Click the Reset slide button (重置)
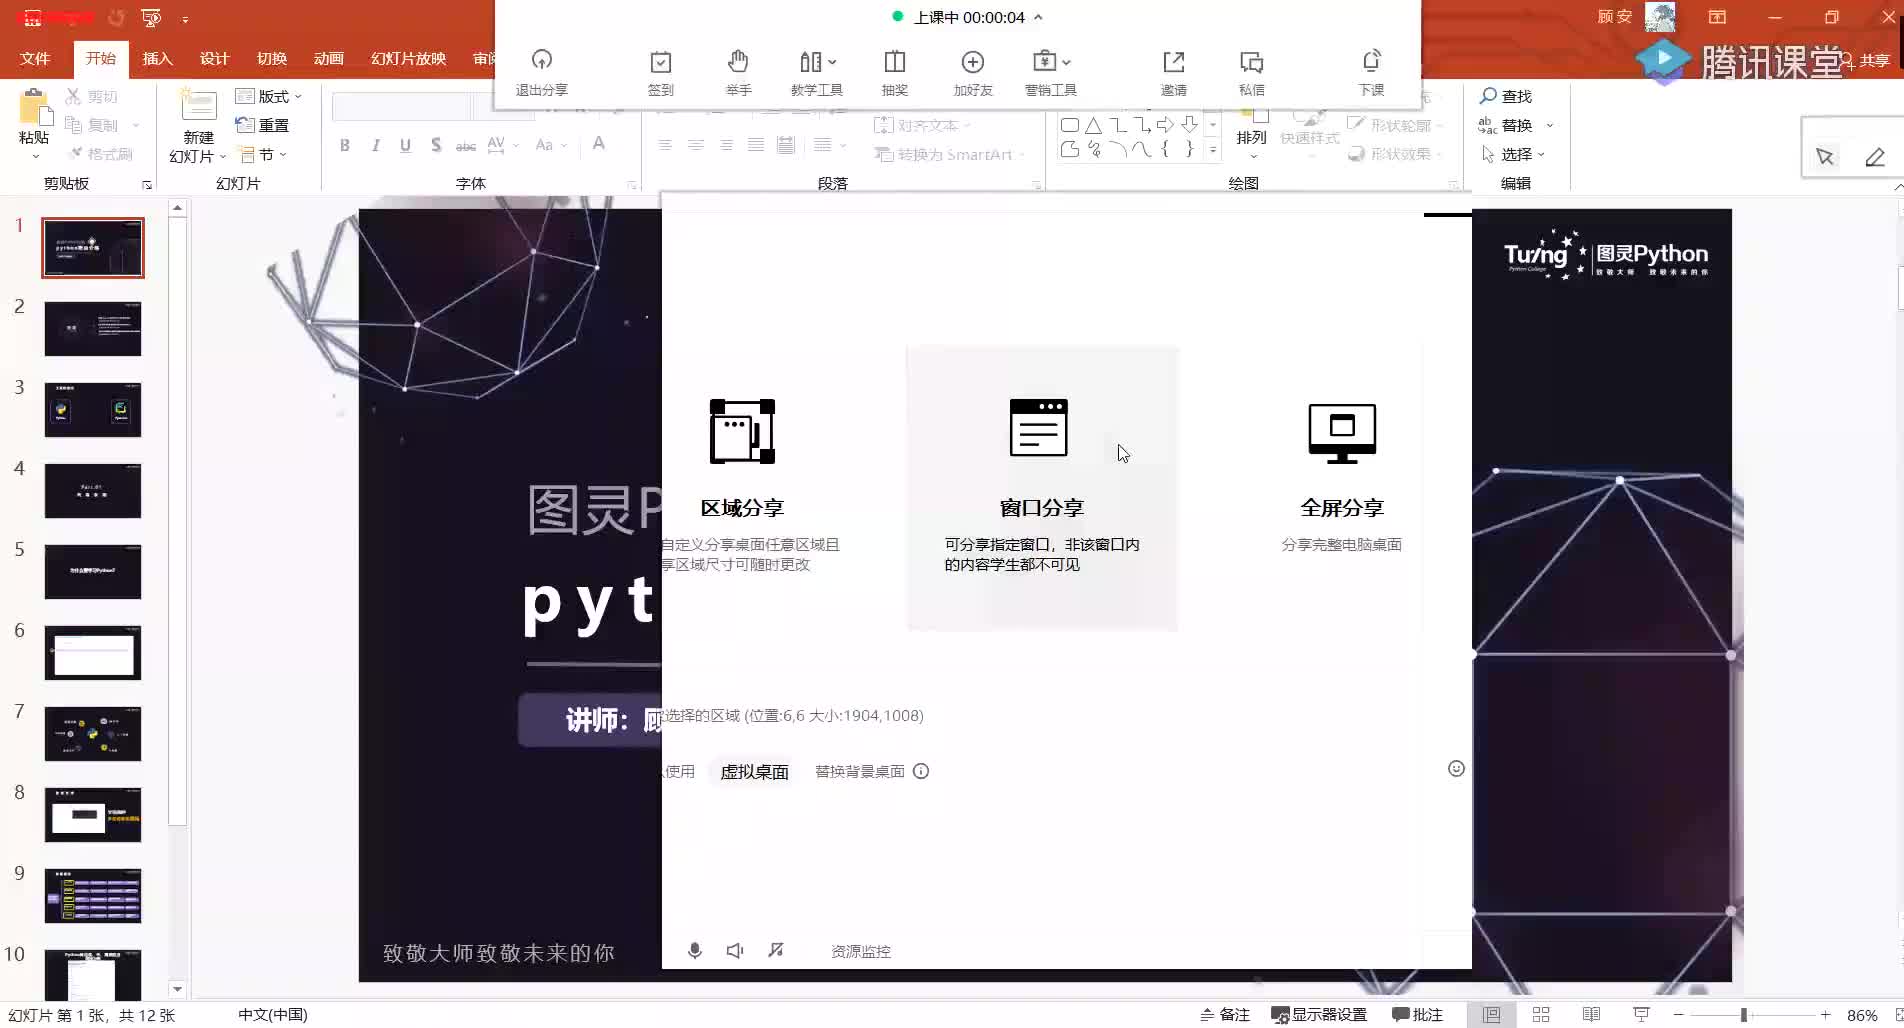The image size is (1904, 1028). (262, 125)
